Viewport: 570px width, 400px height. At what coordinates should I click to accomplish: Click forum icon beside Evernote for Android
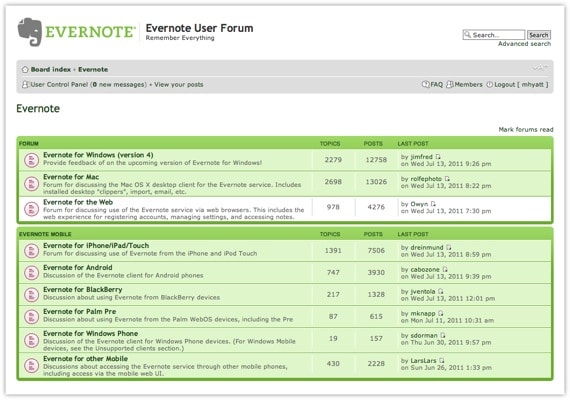point(32,273)
